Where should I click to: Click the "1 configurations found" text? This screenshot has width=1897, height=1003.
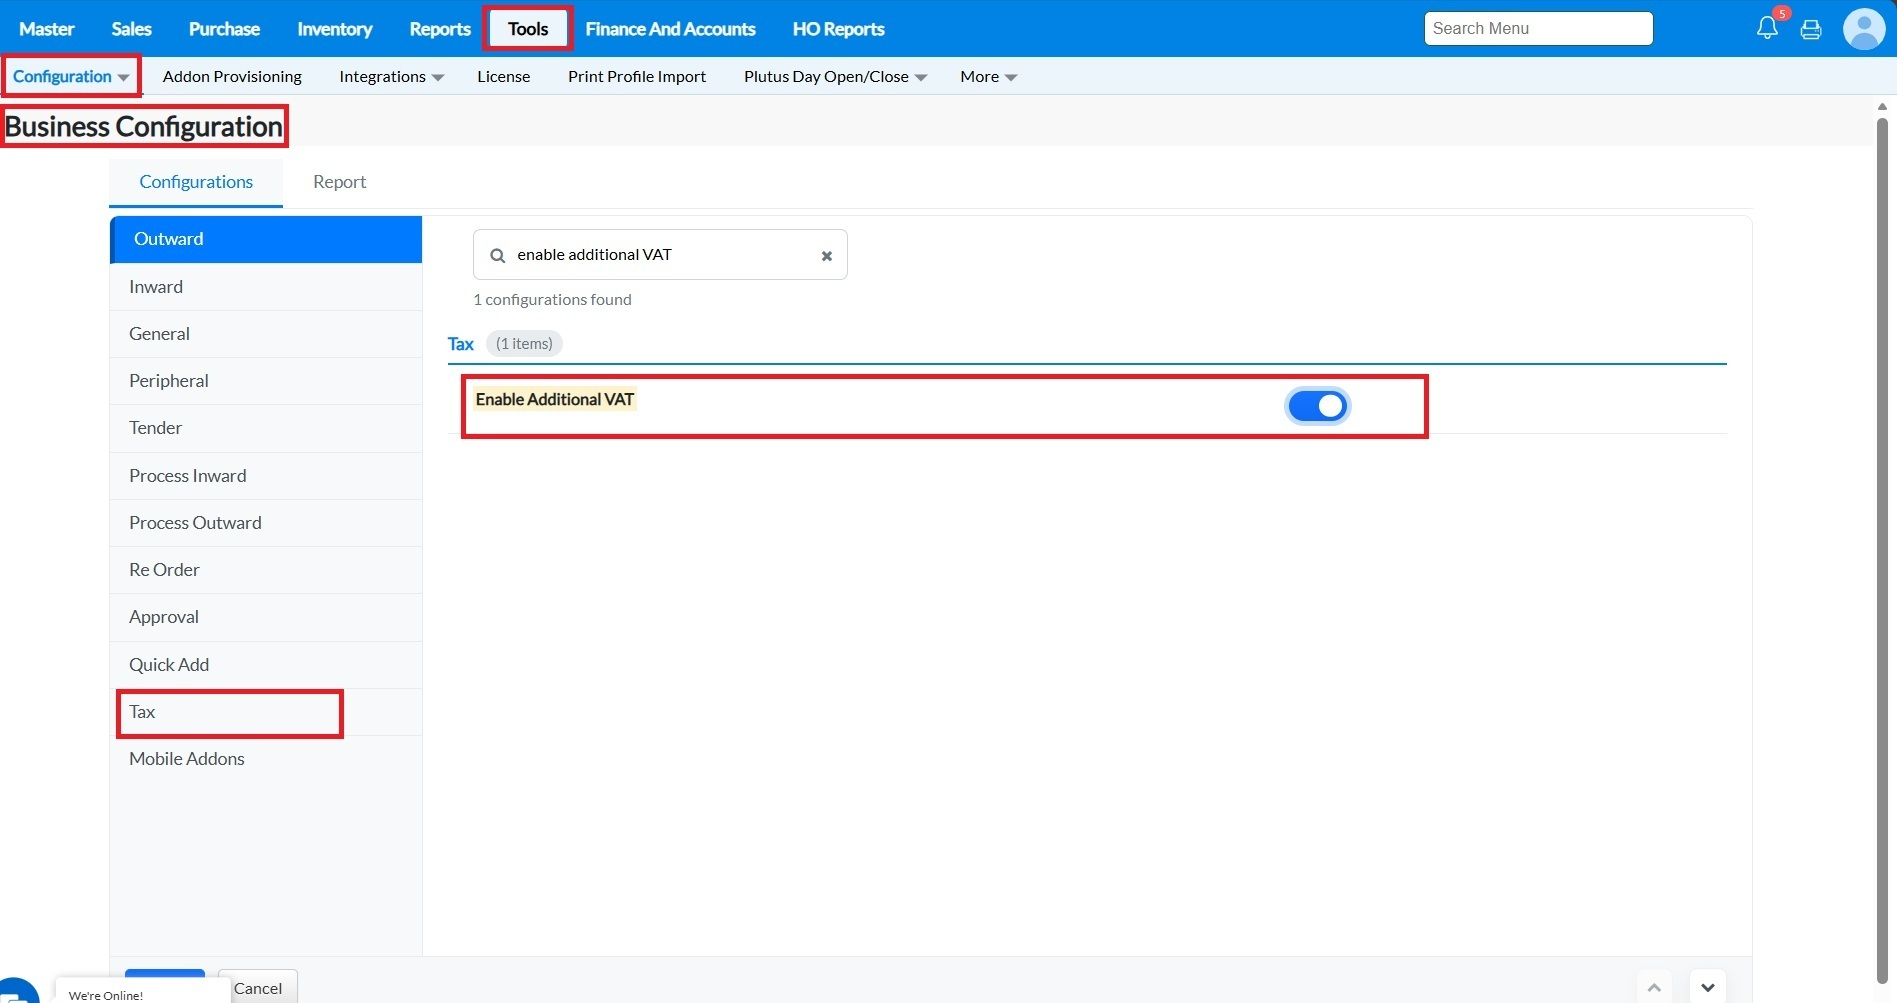(552, 300)
